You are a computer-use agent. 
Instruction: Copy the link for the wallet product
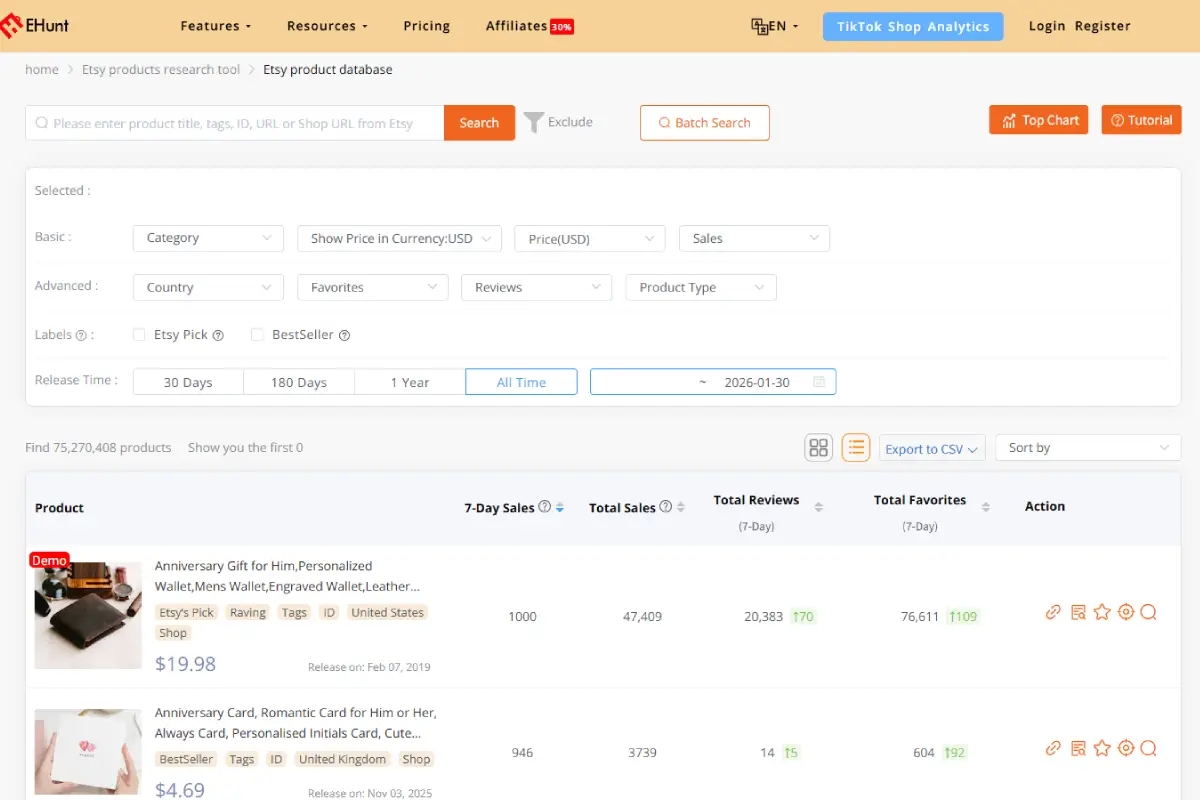1053,611
